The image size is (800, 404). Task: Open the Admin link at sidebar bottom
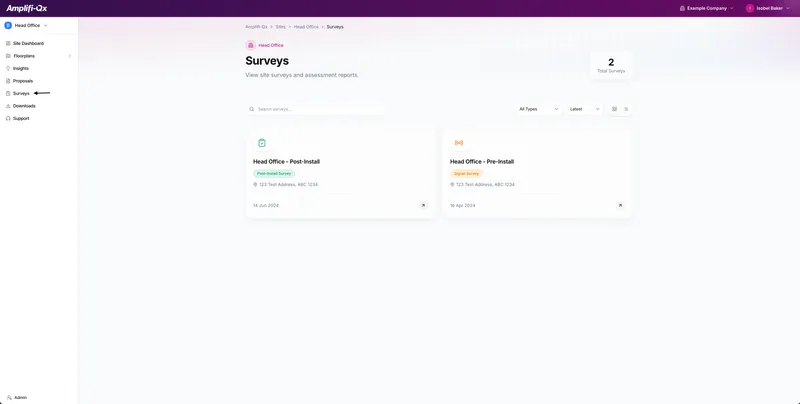point(20,397)
